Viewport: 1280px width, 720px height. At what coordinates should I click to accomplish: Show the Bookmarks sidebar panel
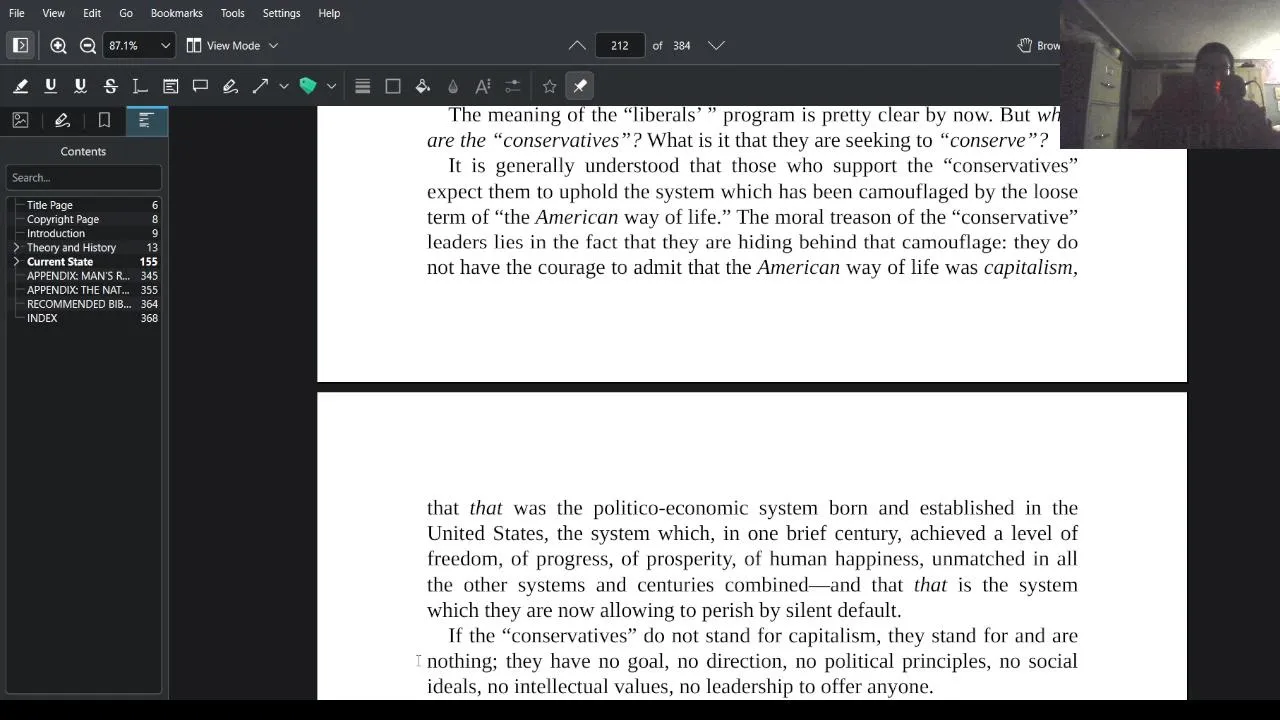[x=104, y=120]
